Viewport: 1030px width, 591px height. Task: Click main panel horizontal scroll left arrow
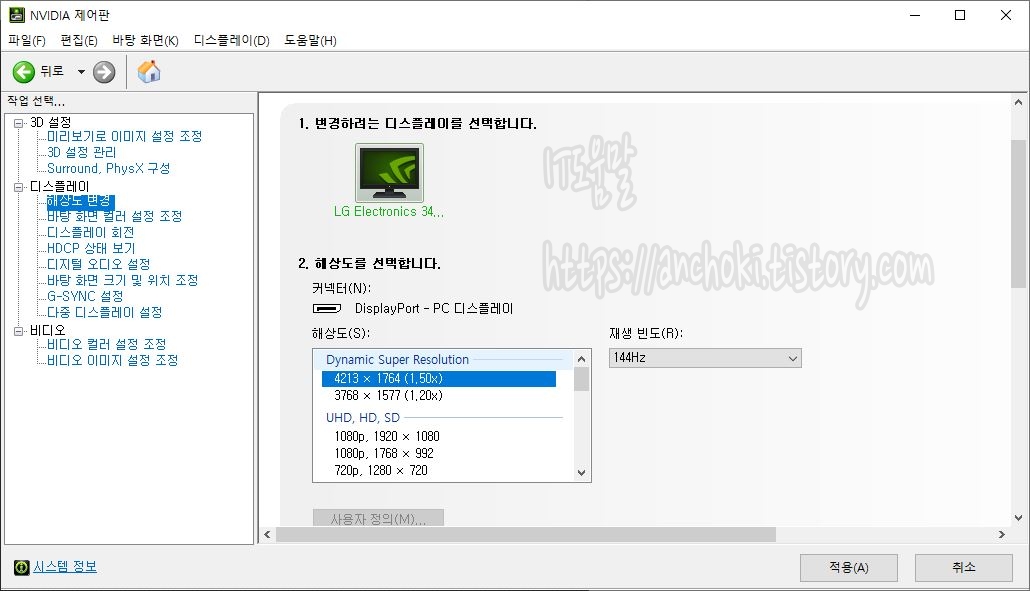[267, 535]
